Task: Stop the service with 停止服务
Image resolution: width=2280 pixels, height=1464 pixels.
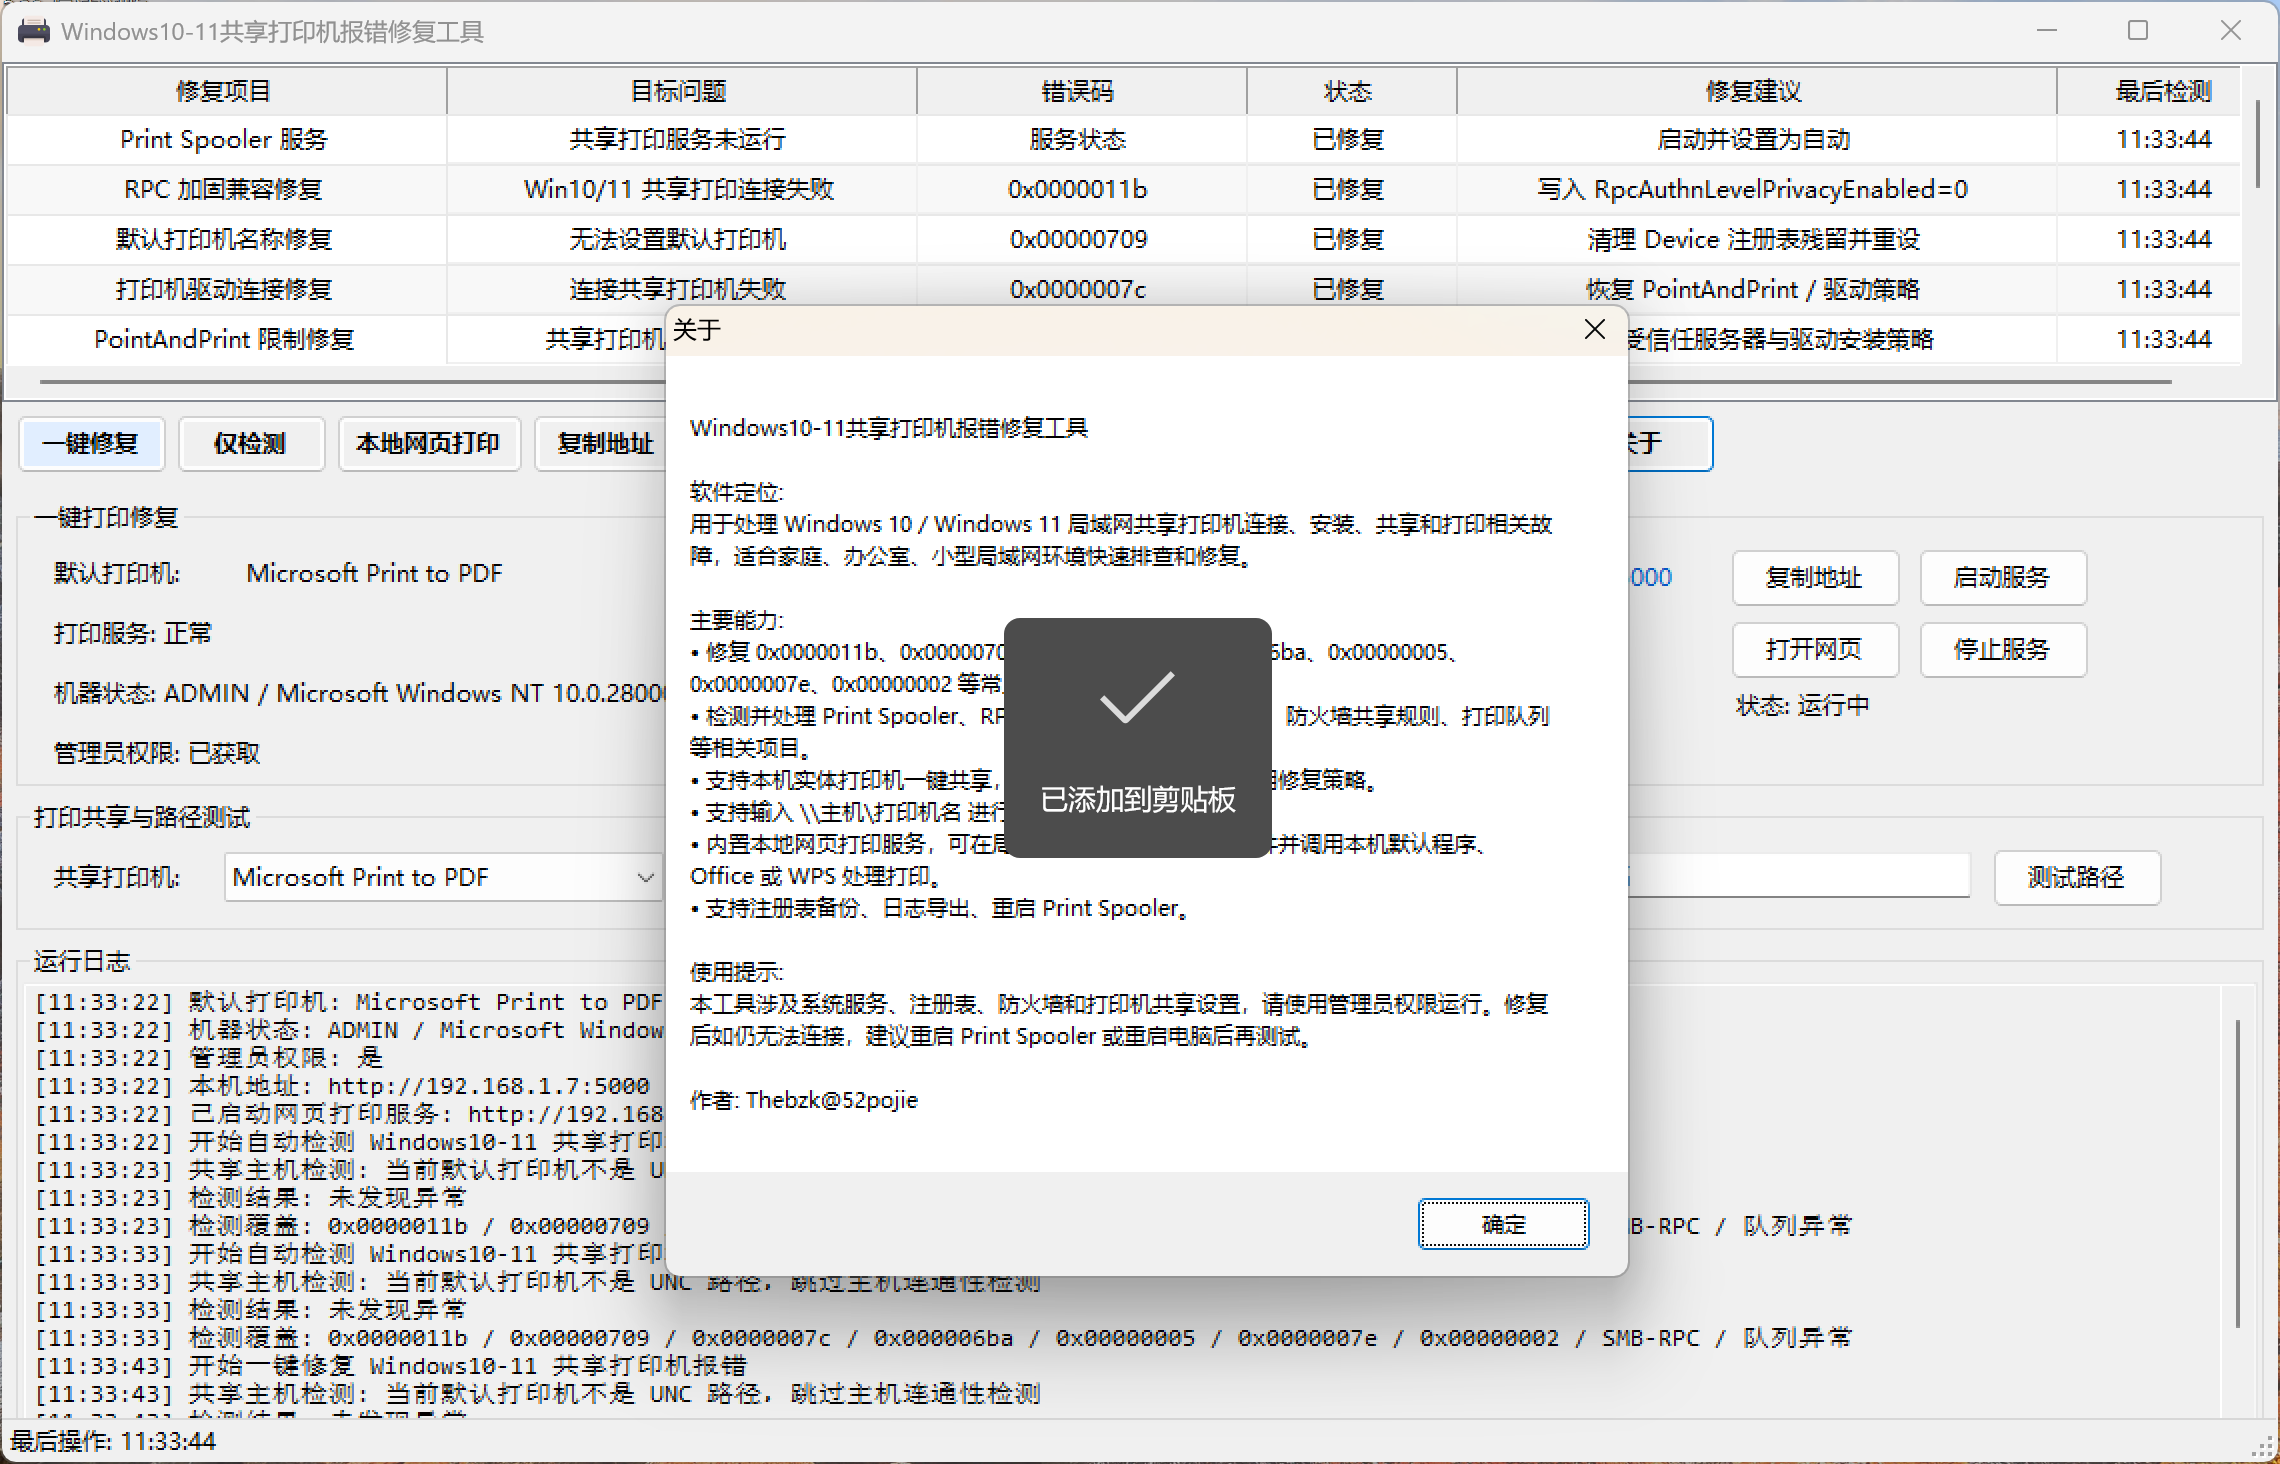Action: (x=2003, y=650)
